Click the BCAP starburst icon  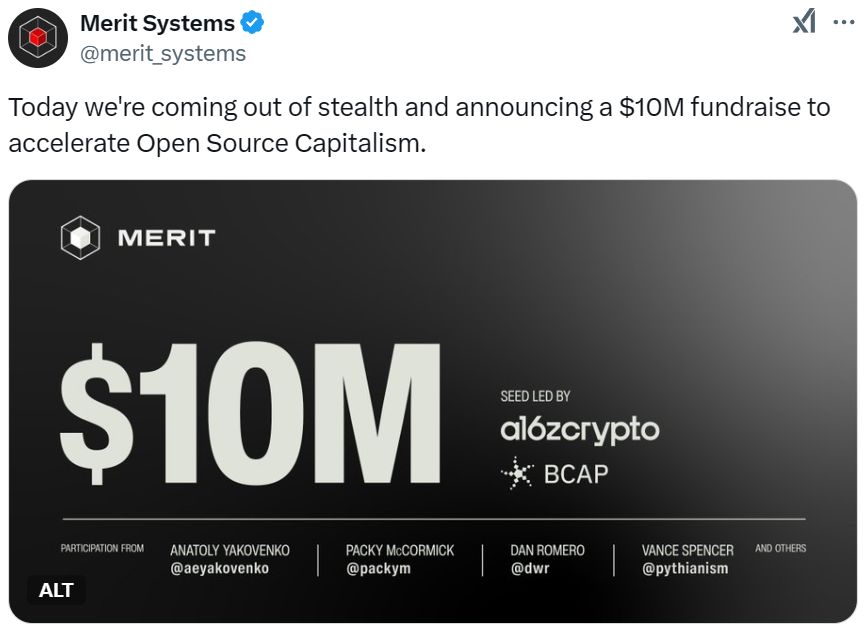tap(517, 474)
